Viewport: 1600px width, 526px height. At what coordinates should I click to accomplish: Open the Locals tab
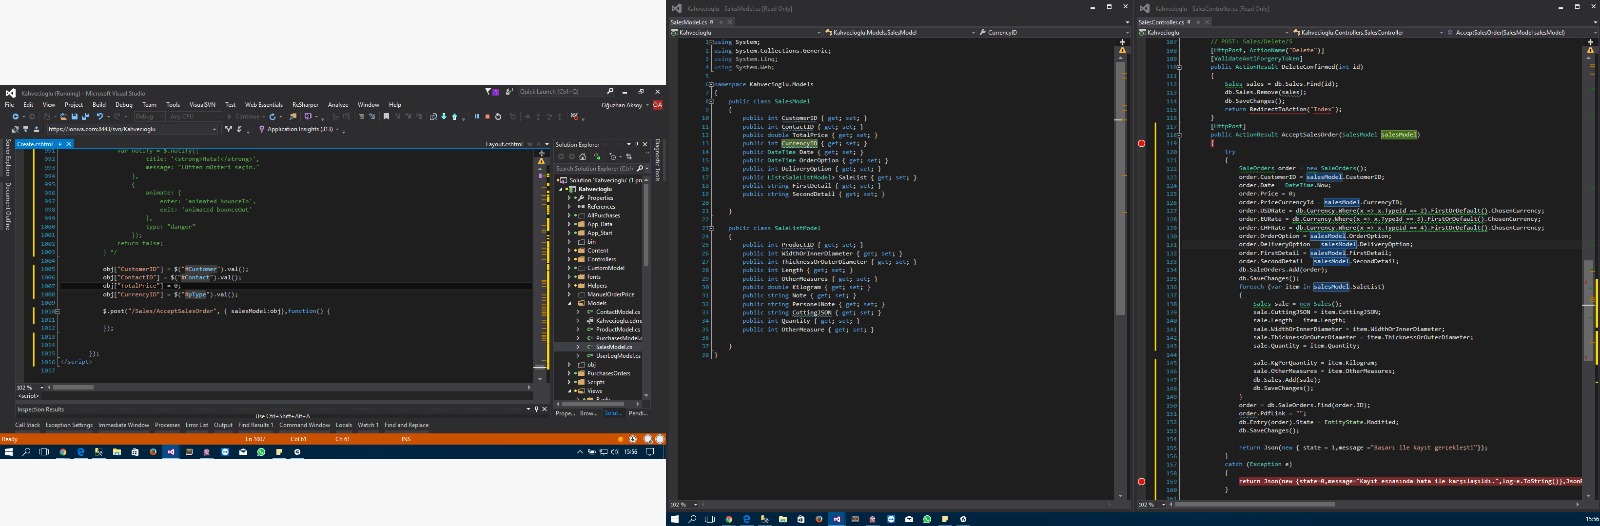343,425
